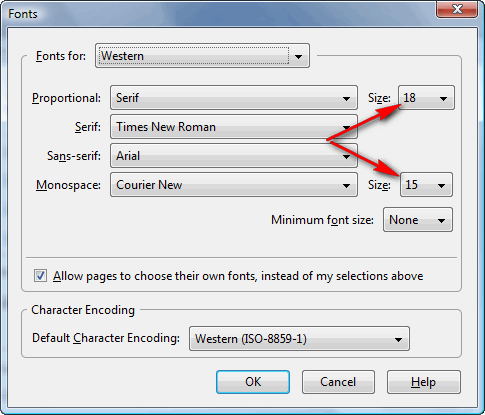Click the Proportional label

66,98
